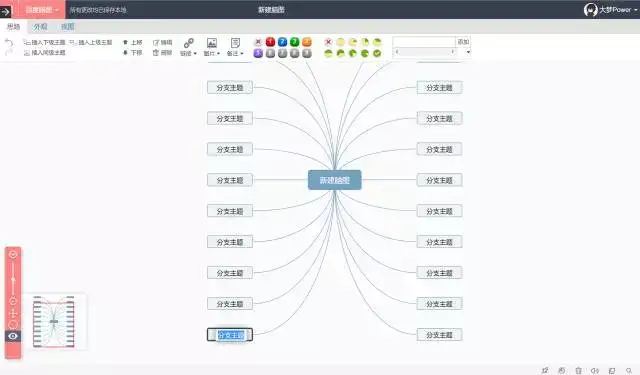Viewport: 640px width, 375px height.
Task: Mark progress complete with the checkmark circle
Action: point(377,53)
